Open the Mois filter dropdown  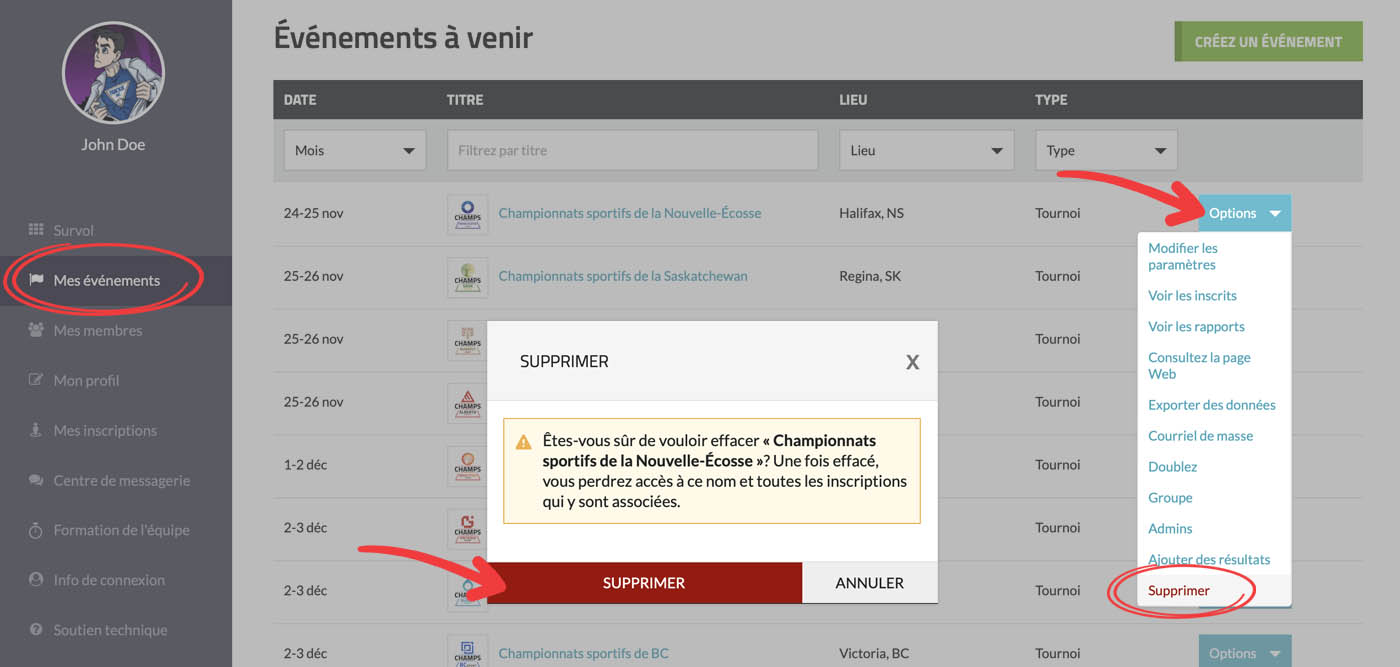(355, 150)
